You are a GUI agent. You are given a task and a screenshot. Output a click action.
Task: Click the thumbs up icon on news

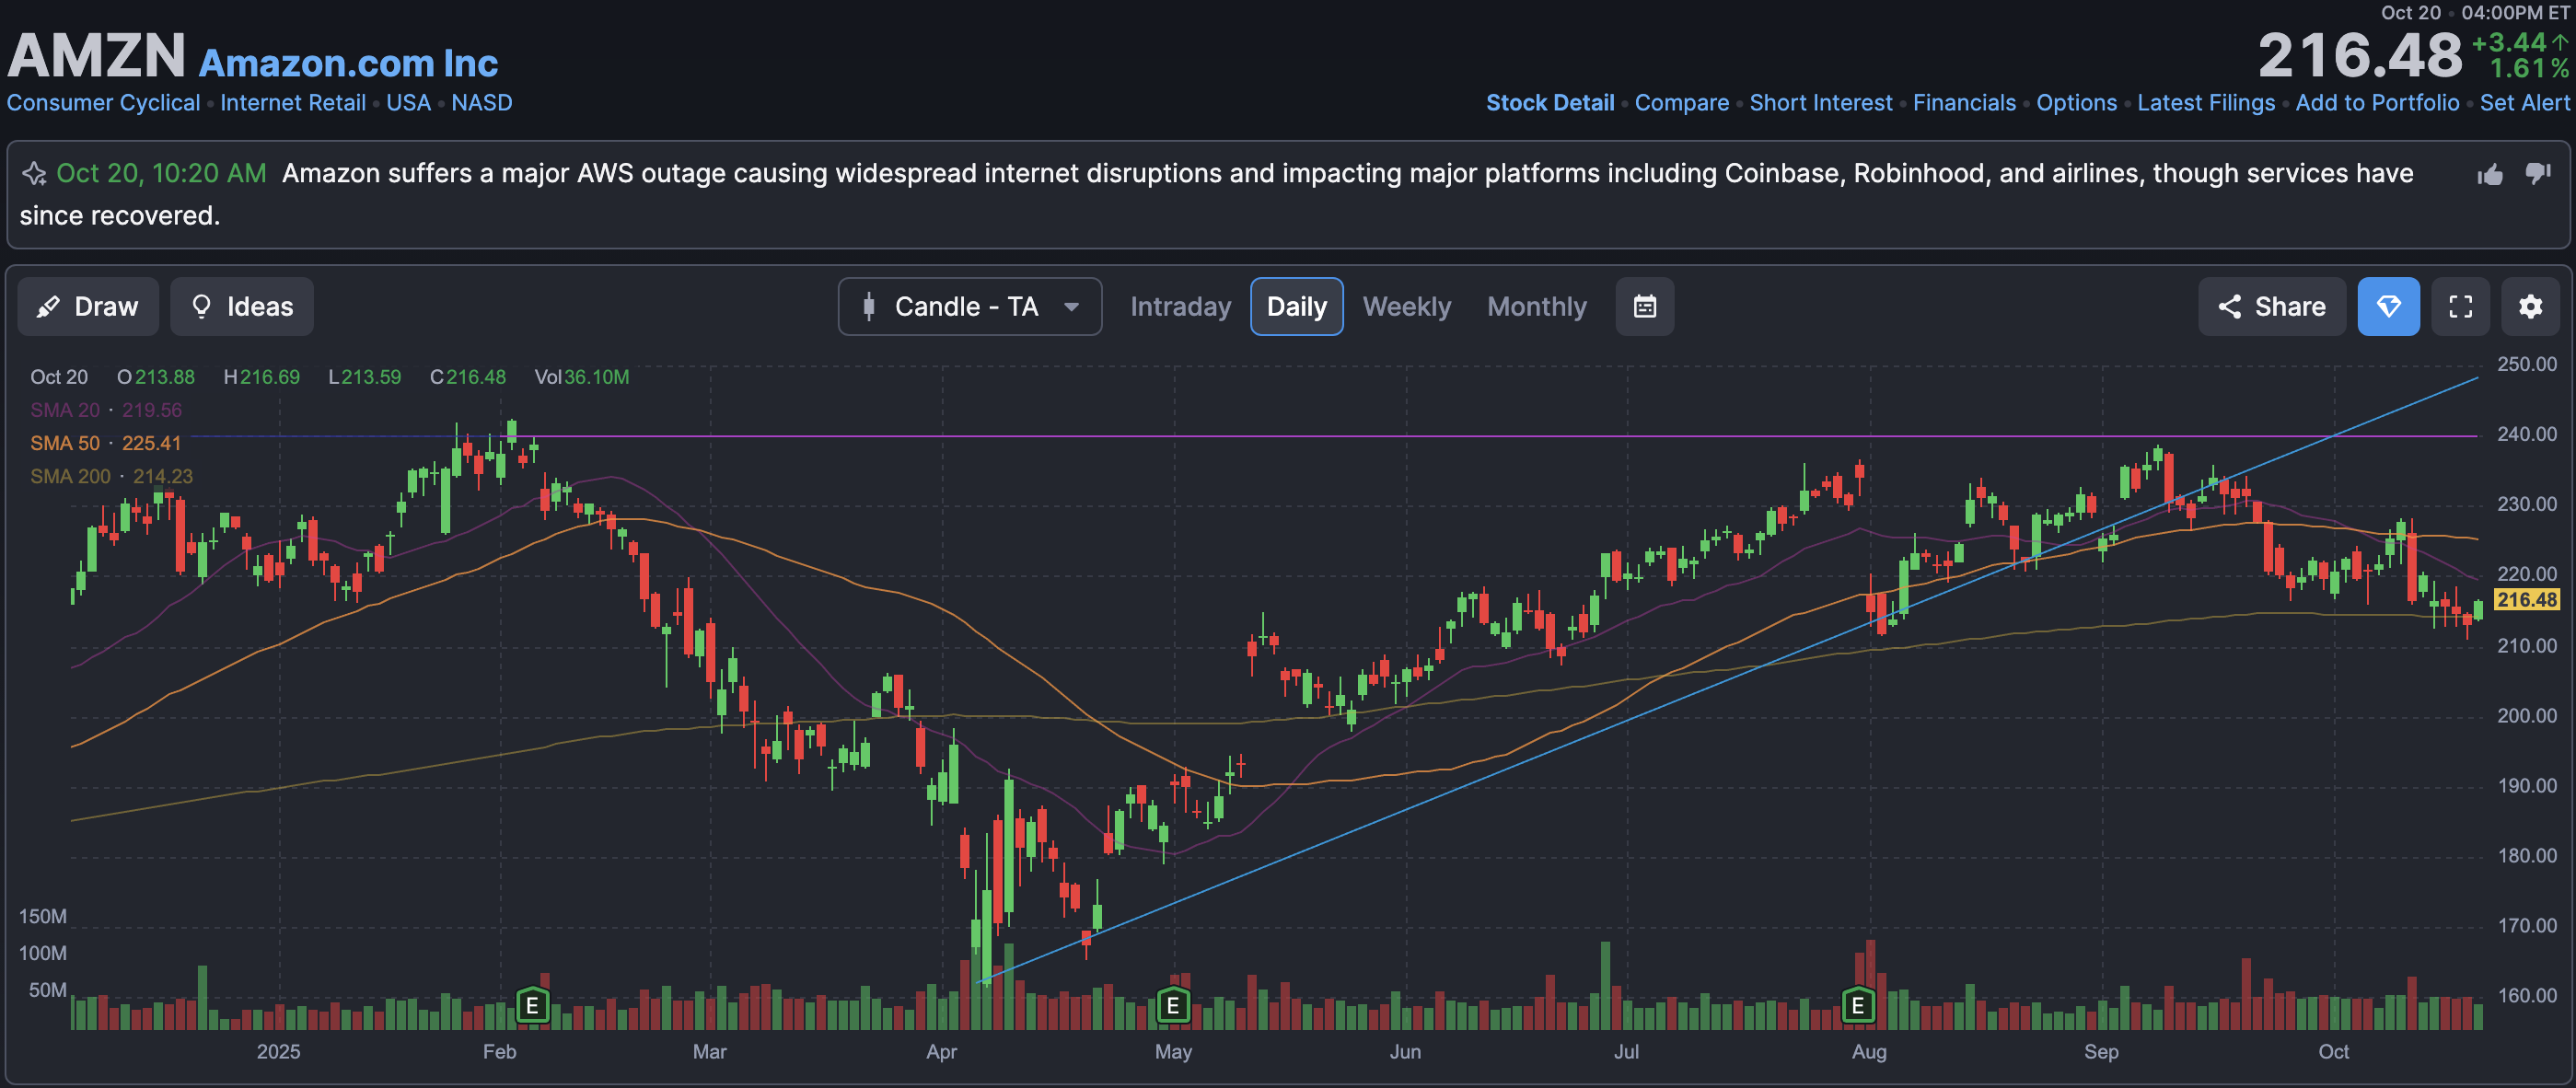point(2490,175)
